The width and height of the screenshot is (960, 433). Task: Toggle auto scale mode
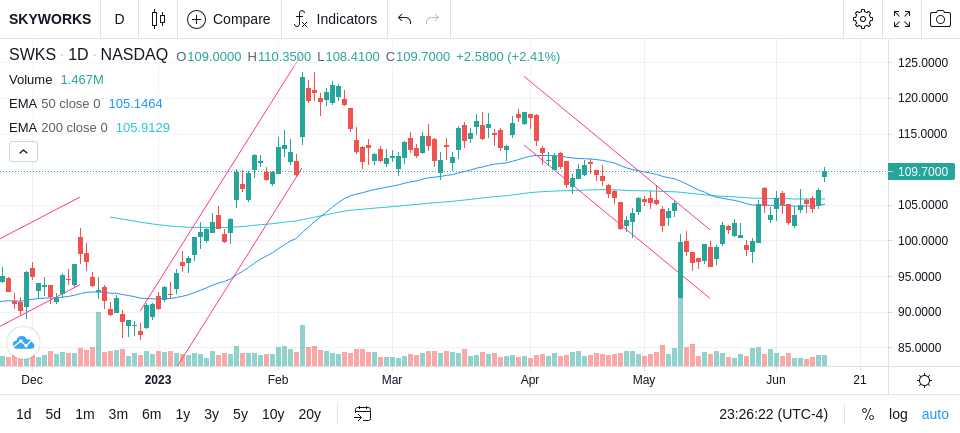tap(935, 415)
